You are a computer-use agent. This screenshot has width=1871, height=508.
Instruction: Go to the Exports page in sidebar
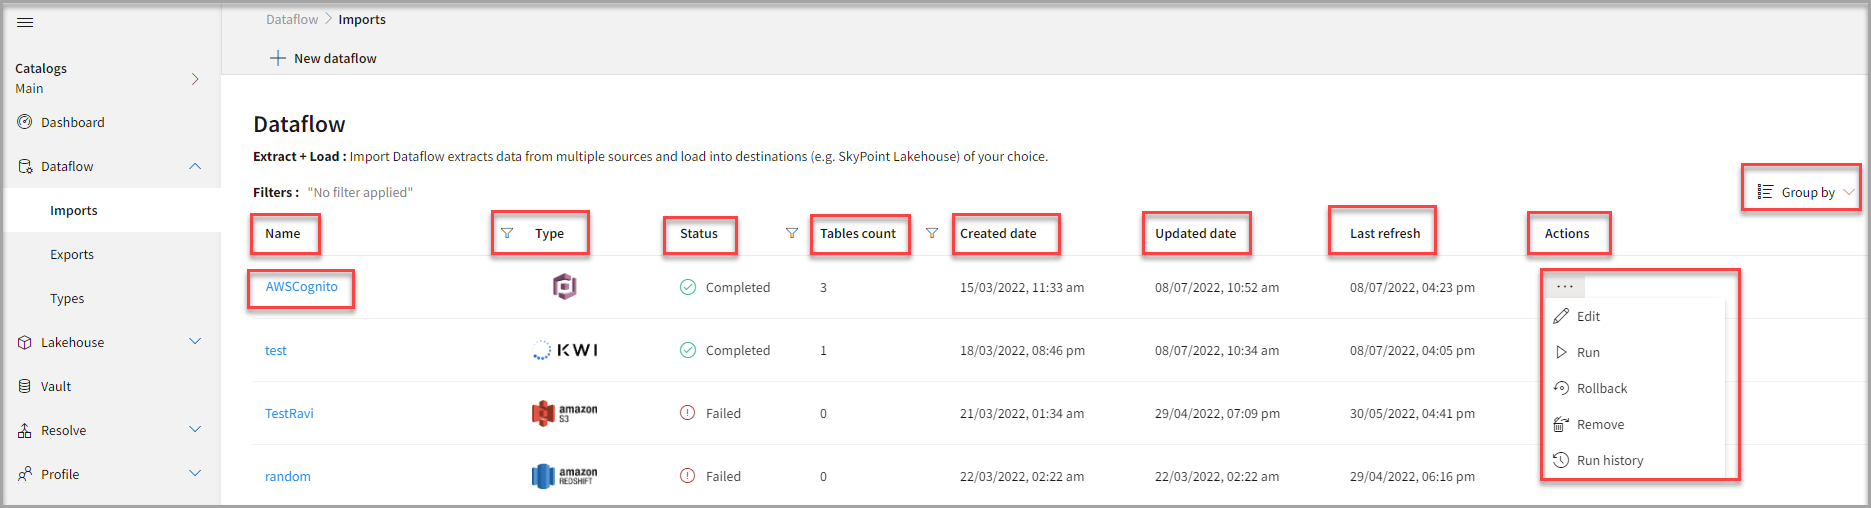click(72, 254)
